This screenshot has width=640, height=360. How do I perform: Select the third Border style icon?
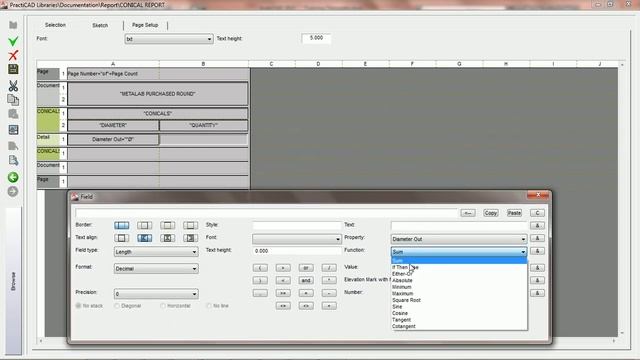tap(167, 225)
